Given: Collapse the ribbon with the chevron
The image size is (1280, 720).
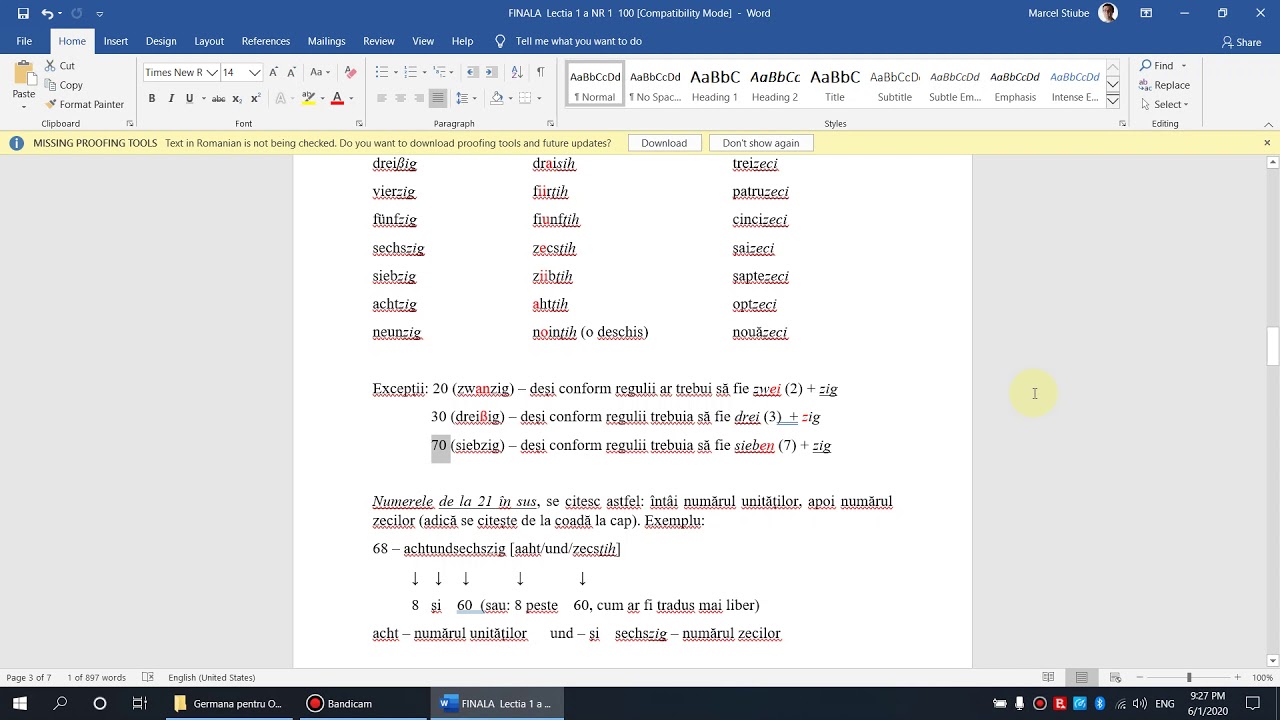Looking at the screenshot, I should [1267, 123].
